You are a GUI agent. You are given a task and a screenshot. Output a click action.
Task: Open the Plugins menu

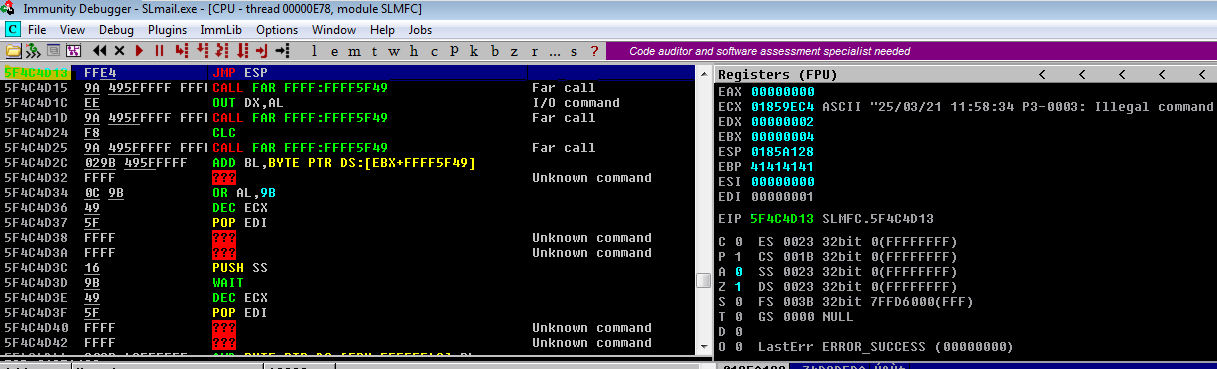tap(168, 30)
